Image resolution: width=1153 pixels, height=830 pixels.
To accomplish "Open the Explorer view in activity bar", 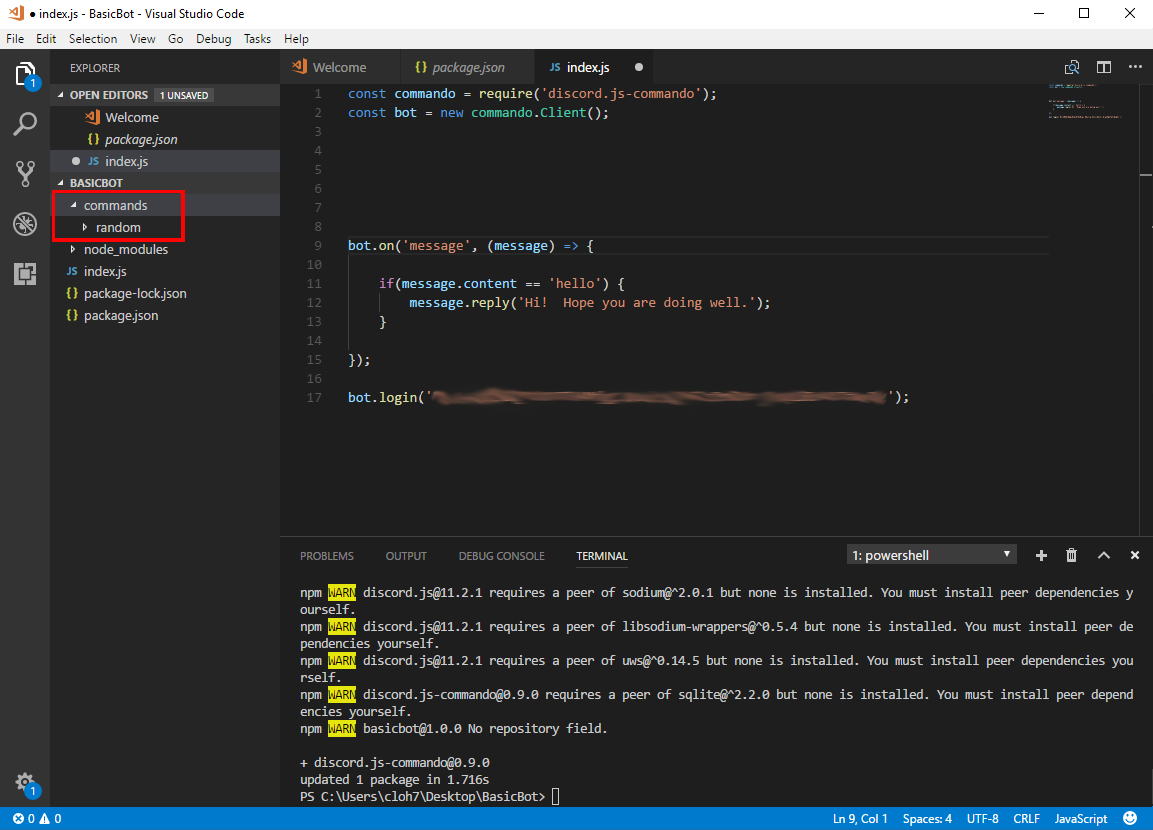I will [x=25, y=75].
